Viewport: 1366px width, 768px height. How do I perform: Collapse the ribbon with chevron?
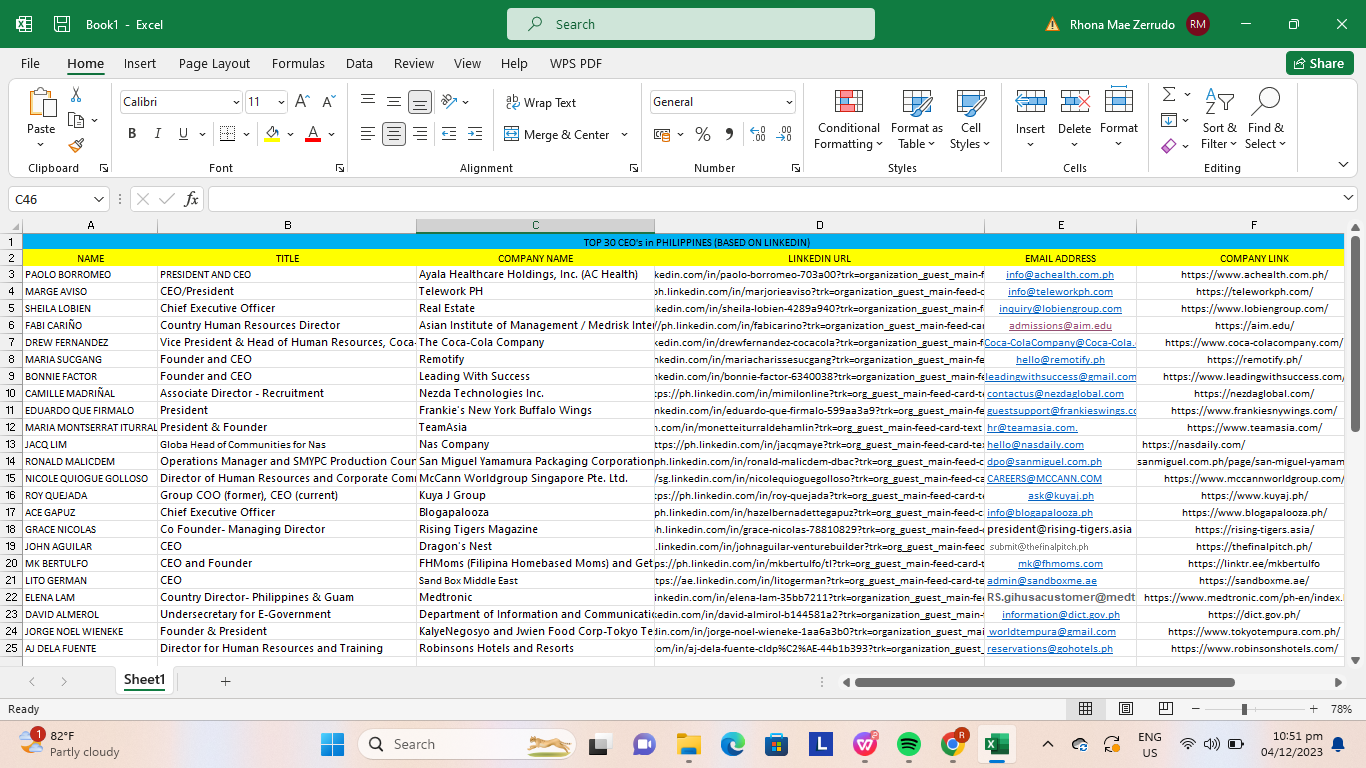(x=1343, y=165)
